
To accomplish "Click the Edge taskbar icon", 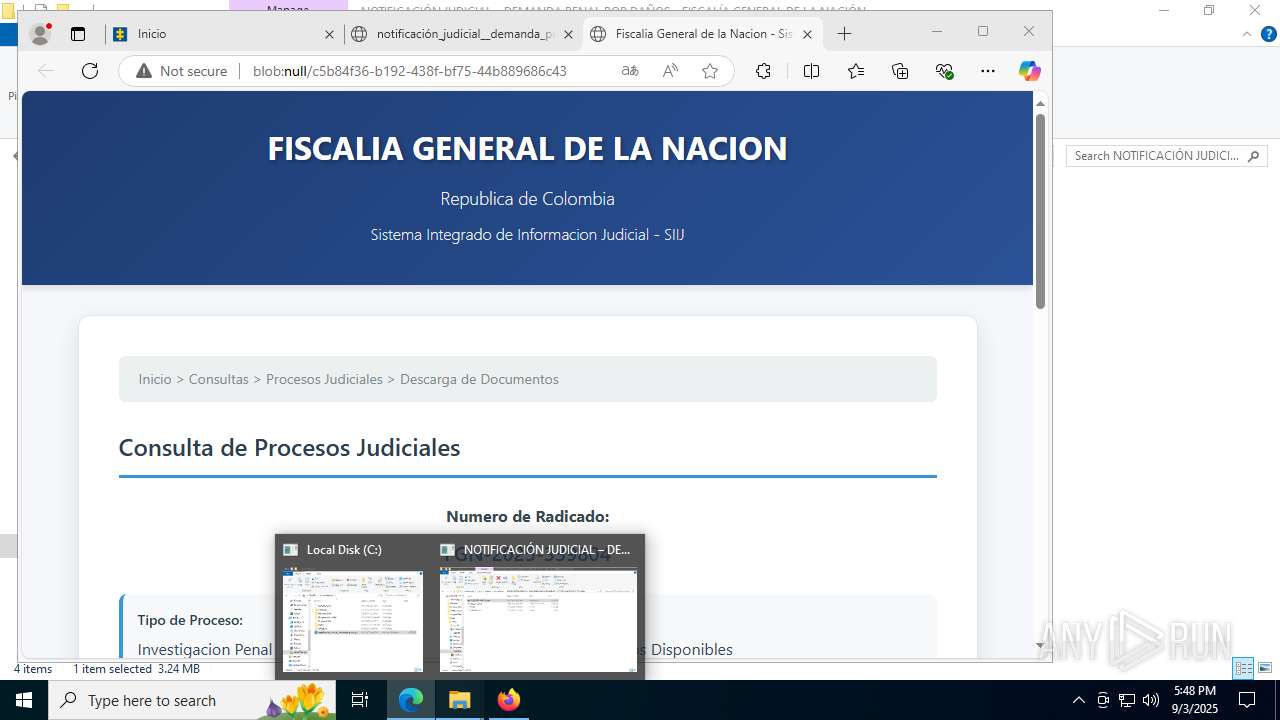I will [411, 700].
